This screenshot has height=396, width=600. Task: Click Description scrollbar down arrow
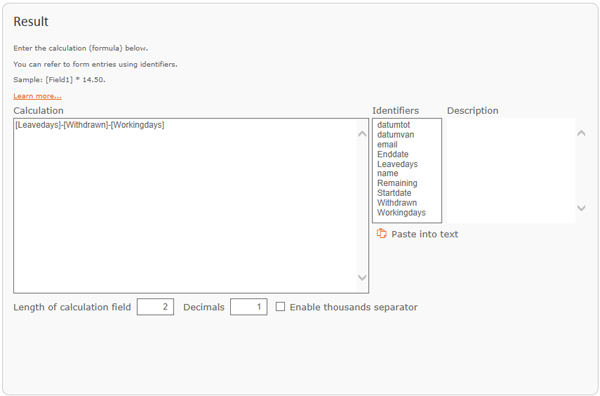point(581,208)
